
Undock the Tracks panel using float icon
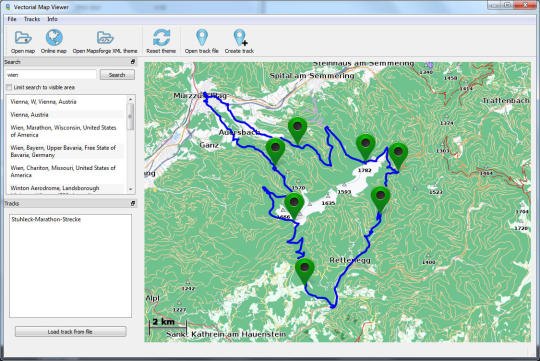click(x=133, y=204)
